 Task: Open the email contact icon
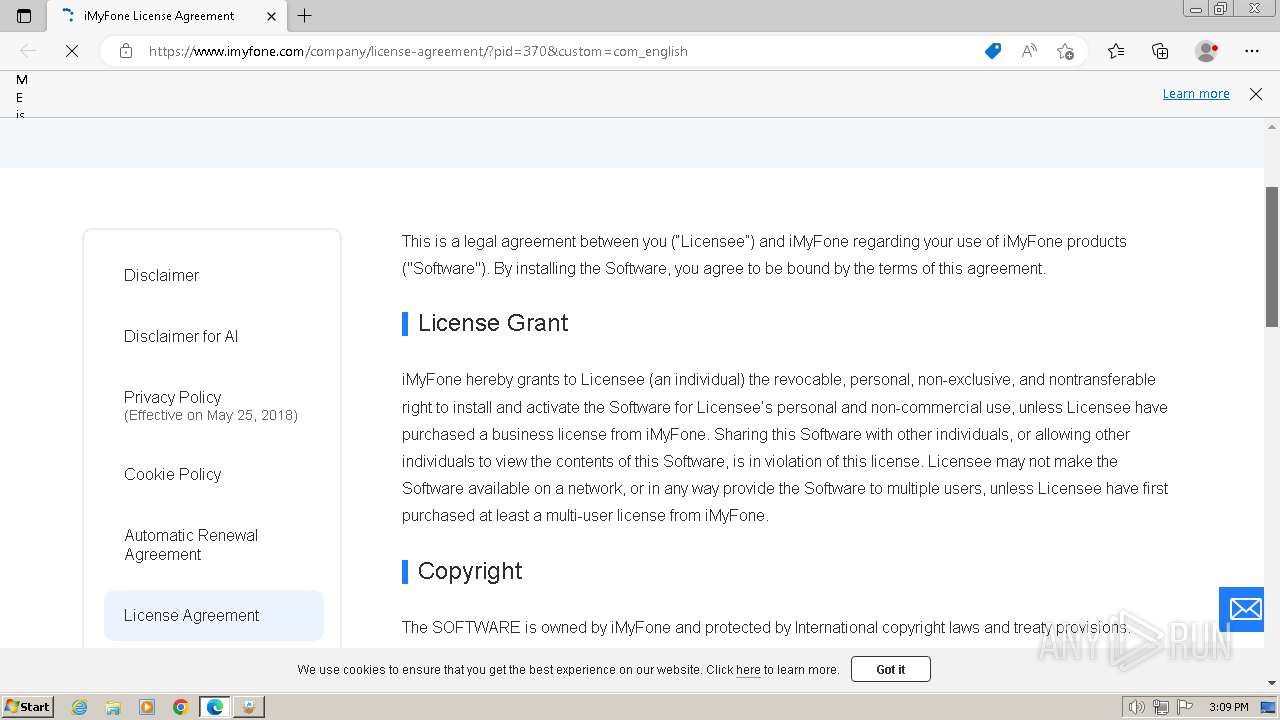point(1245,609)
